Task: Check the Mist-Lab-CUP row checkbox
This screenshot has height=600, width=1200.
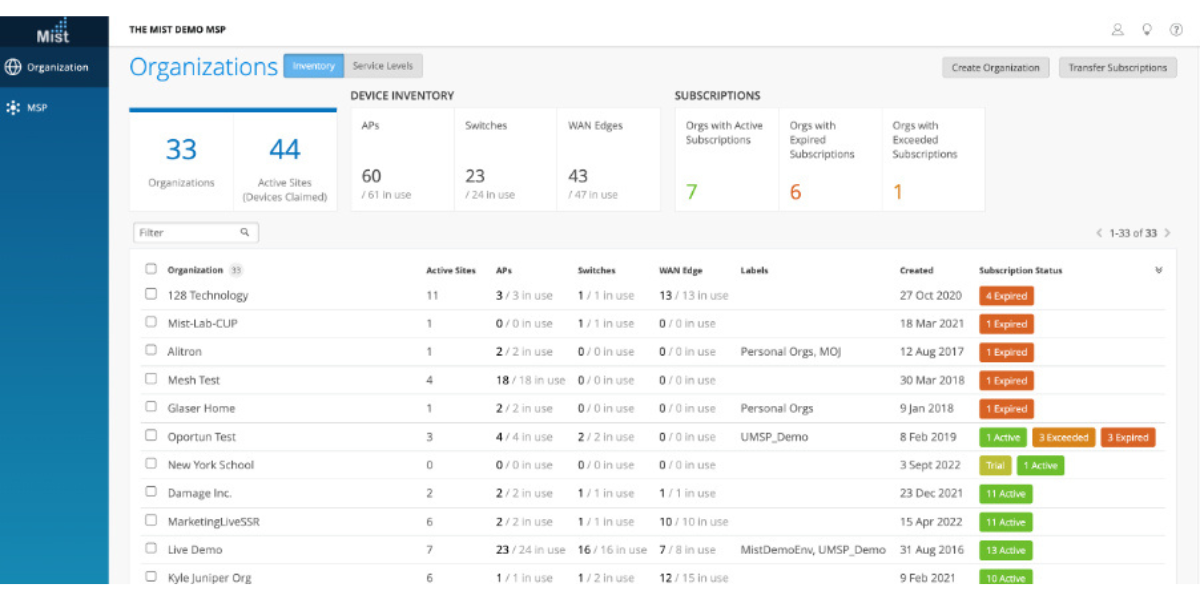Action: click(x=151, y=322)
